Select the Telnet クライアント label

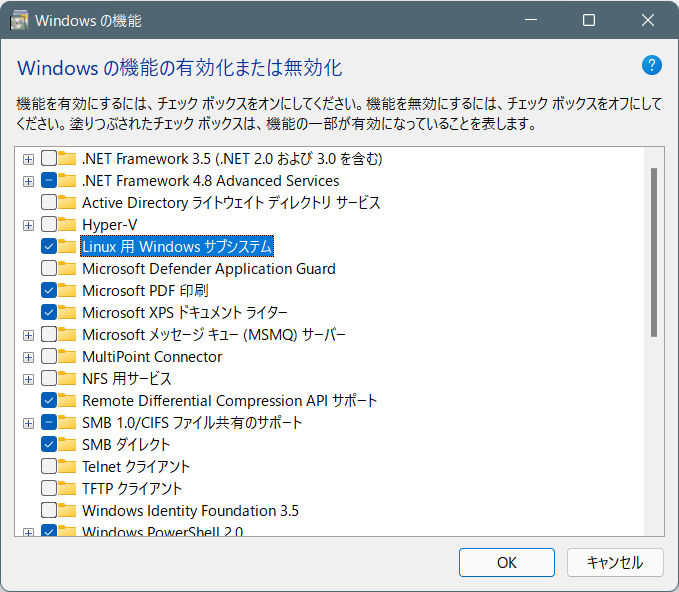point(136,466)
